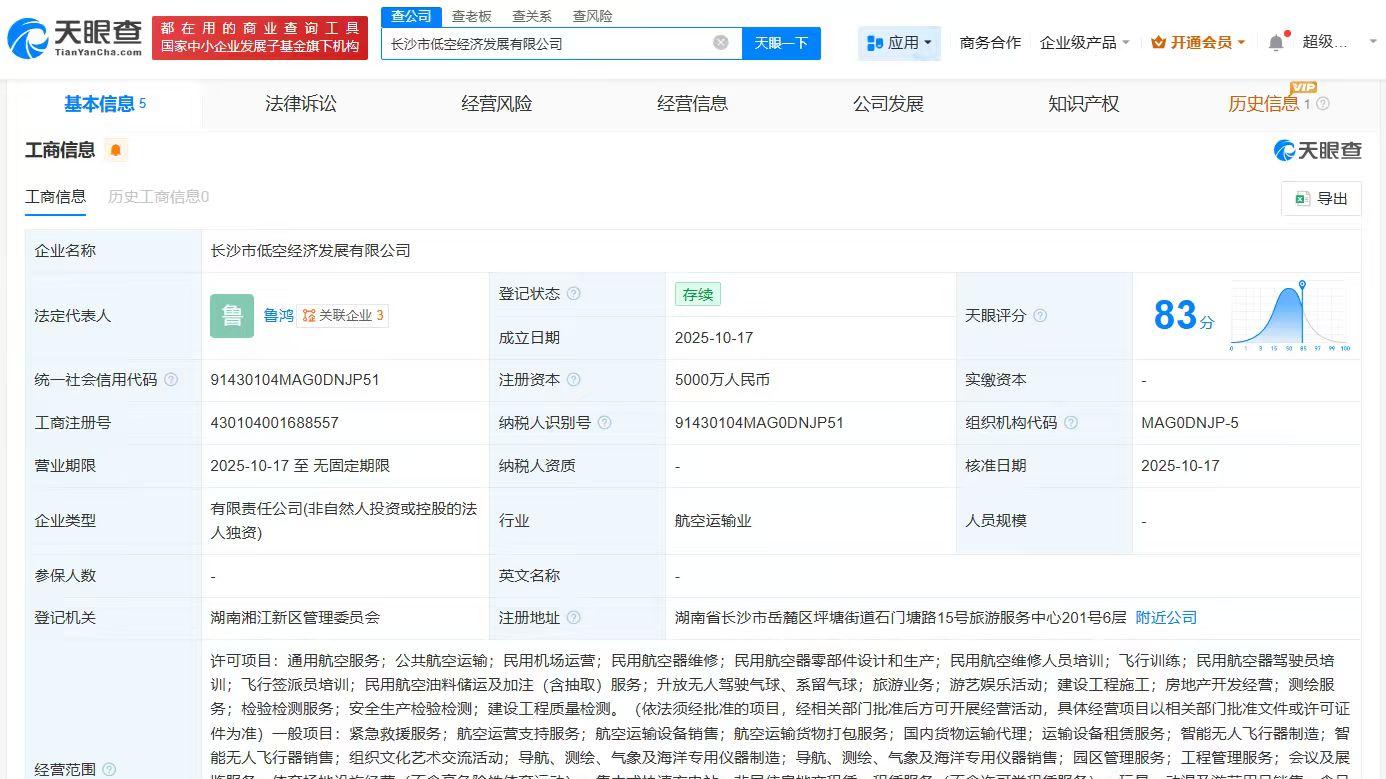
Task: Click the export icon on the 导出 button
Action: [1302, 198]
